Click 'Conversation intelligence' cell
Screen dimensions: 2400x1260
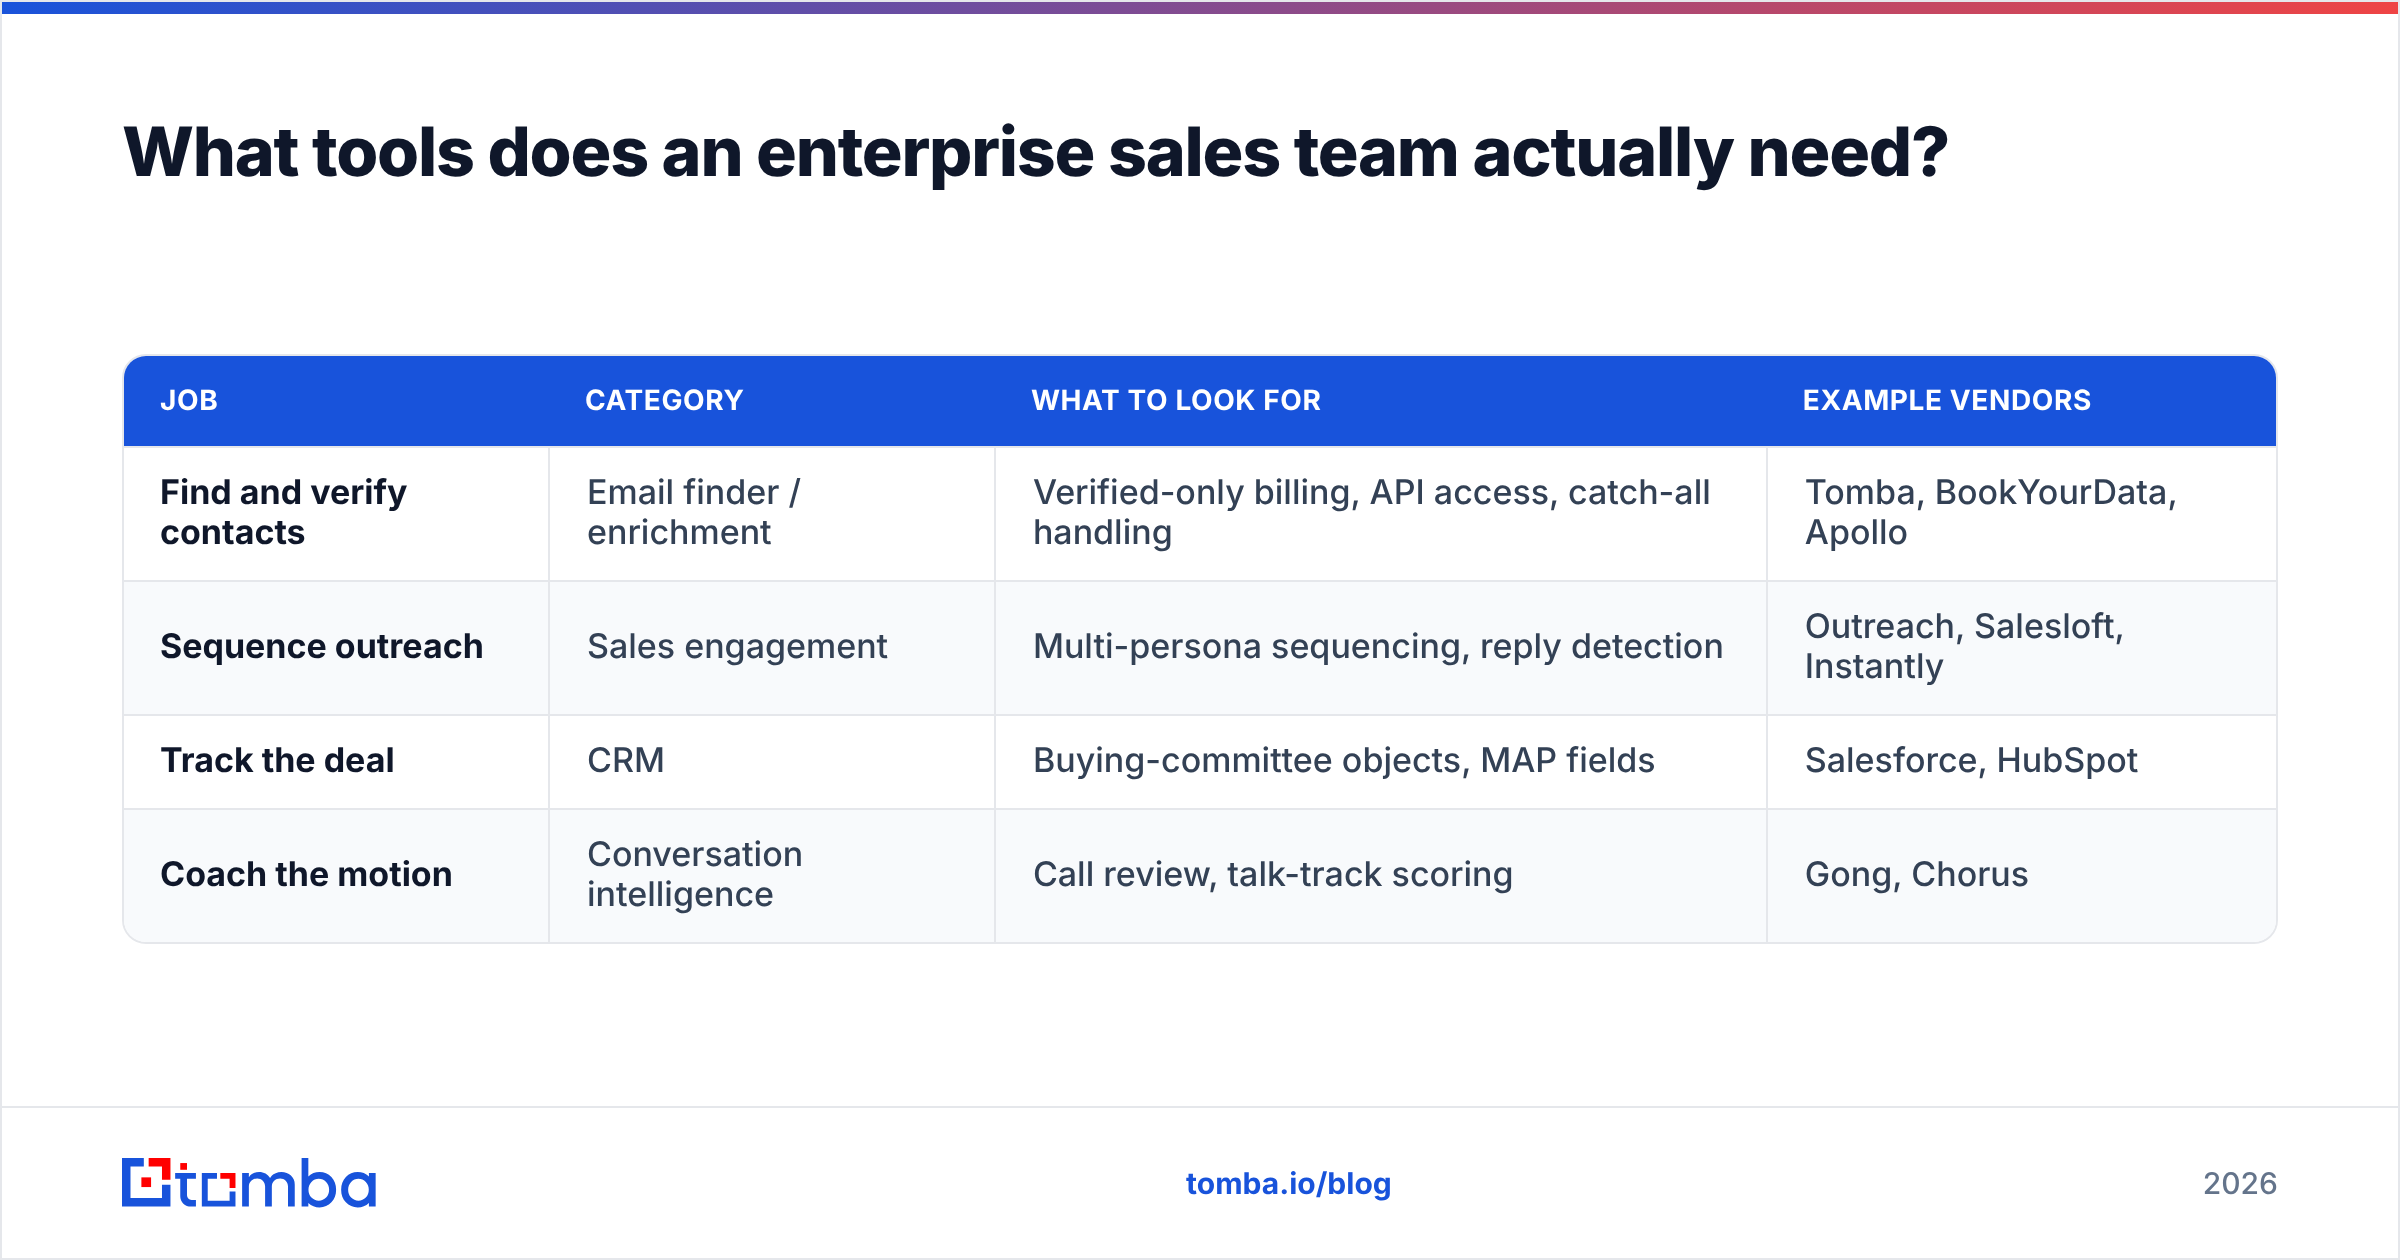[772, 875]
